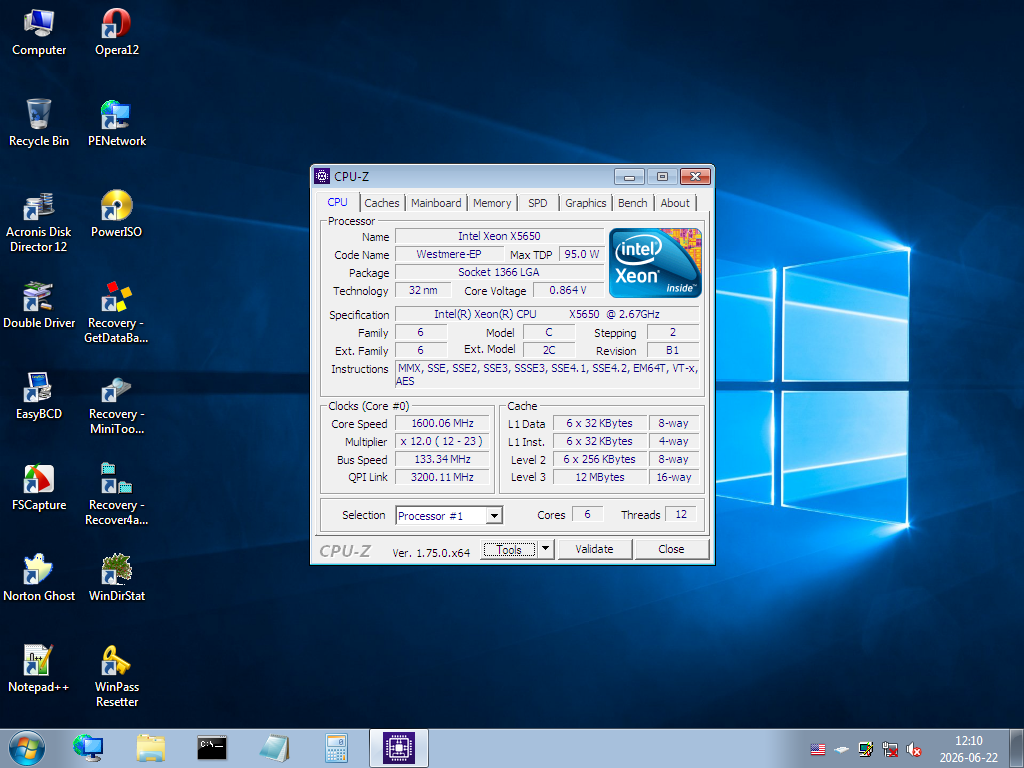Screen dimensions: 1024x768
Task: Show the About tab
Action: [x=675, y=203]
